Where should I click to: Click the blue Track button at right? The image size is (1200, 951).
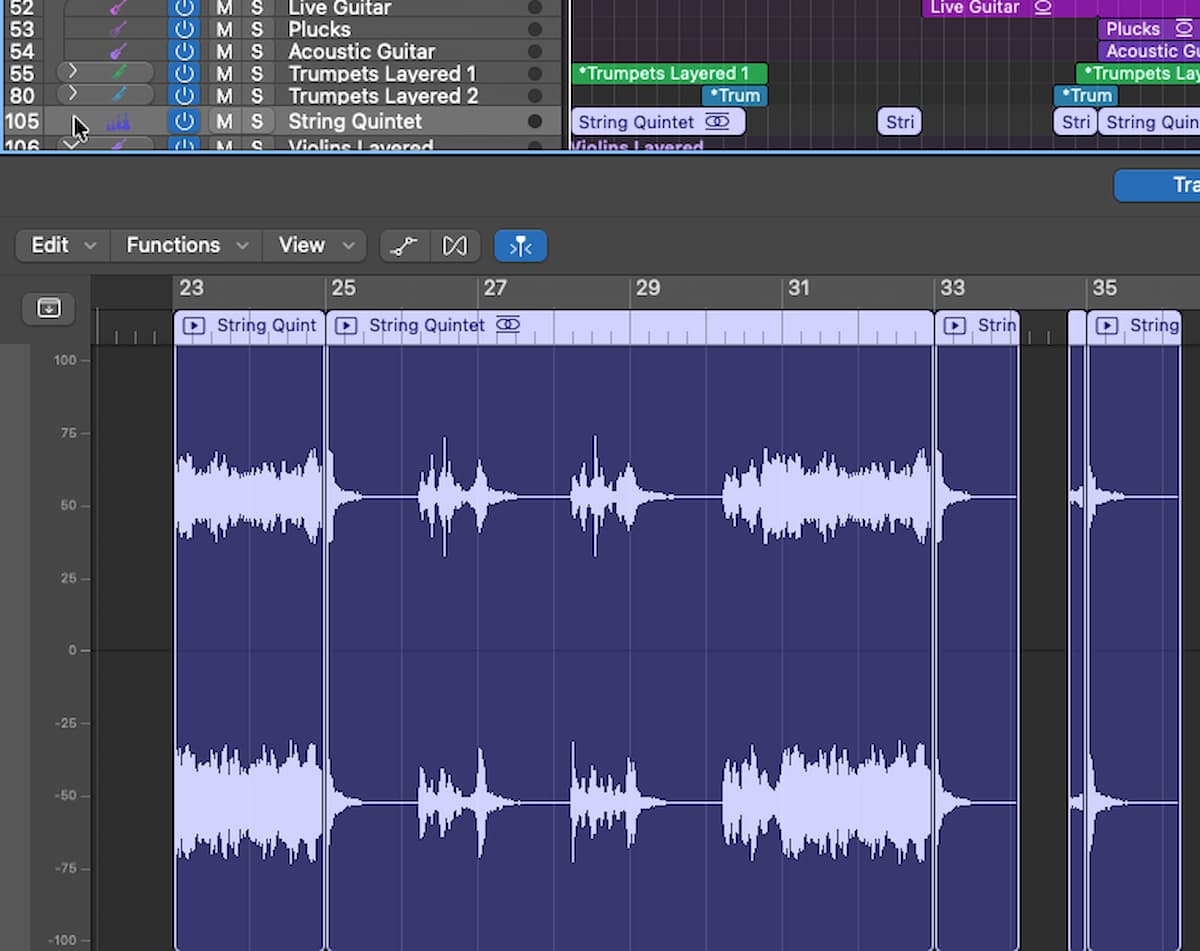pyautogui.click(x=1158, y=185)
